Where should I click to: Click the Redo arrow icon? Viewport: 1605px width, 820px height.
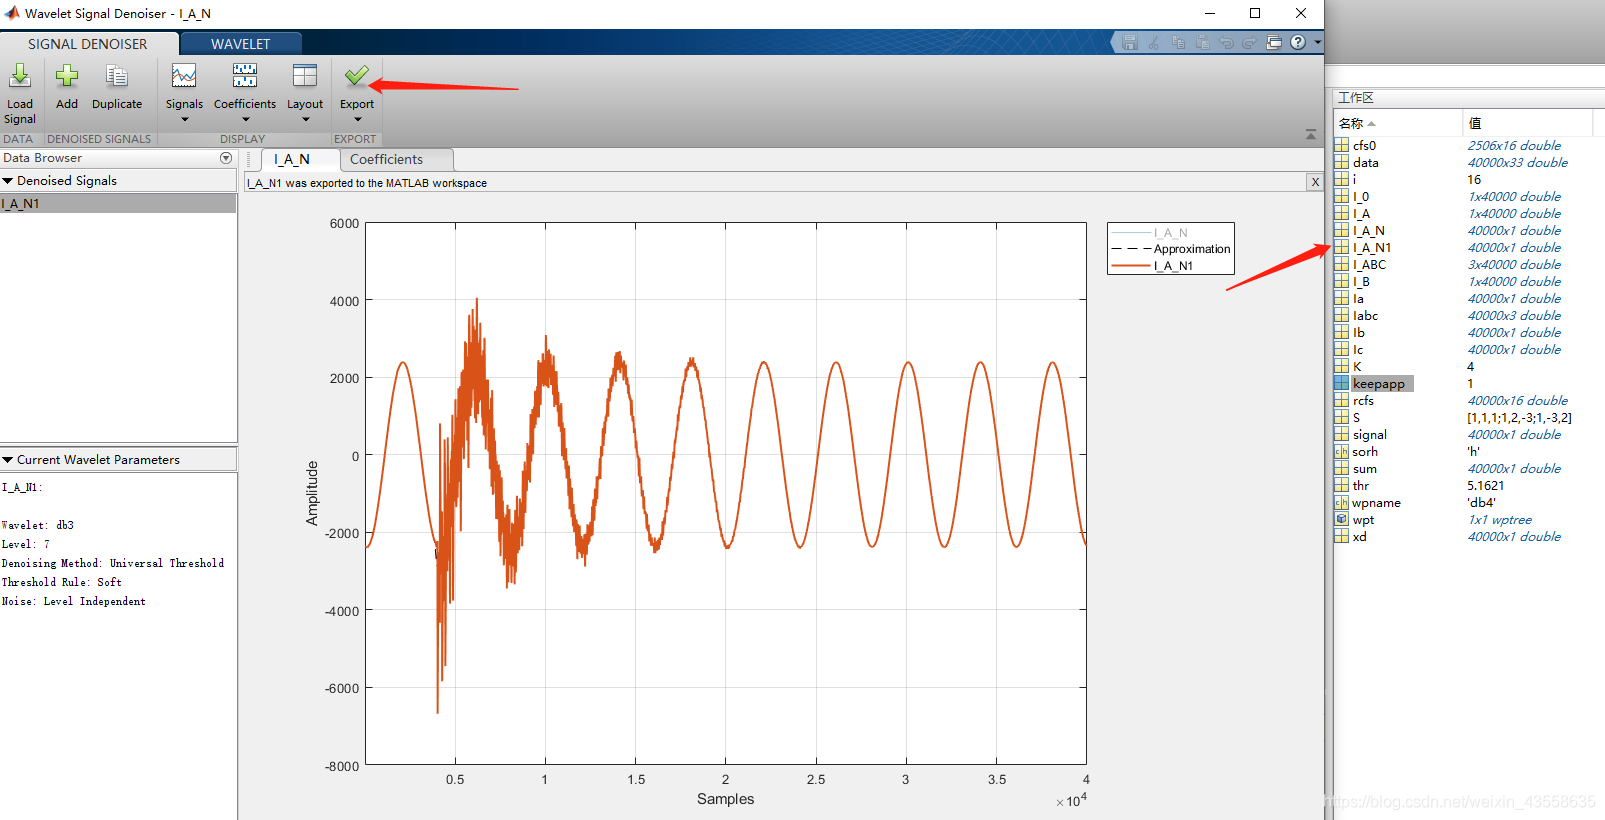[1250, 43]
